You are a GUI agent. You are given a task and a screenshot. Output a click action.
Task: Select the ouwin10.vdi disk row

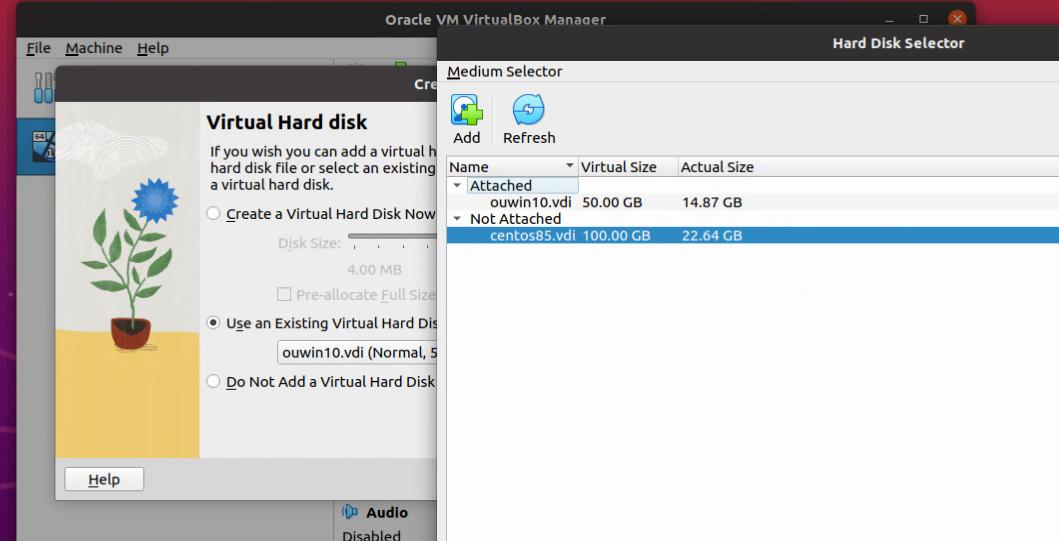tap(530, 202)
